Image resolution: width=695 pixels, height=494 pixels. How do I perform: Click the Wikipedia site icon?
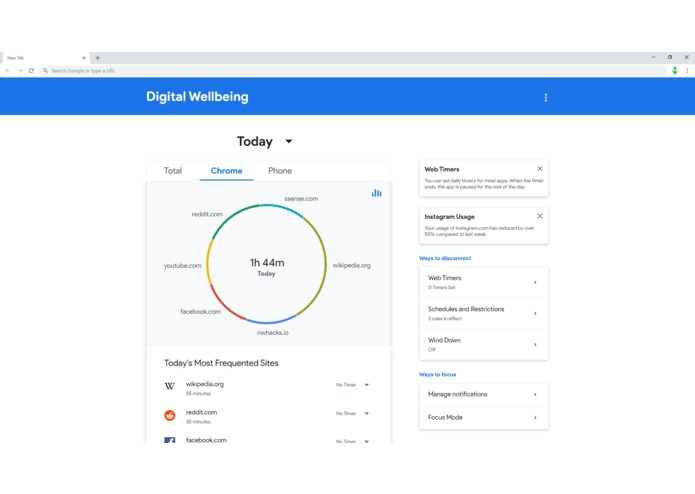point(170,386)
